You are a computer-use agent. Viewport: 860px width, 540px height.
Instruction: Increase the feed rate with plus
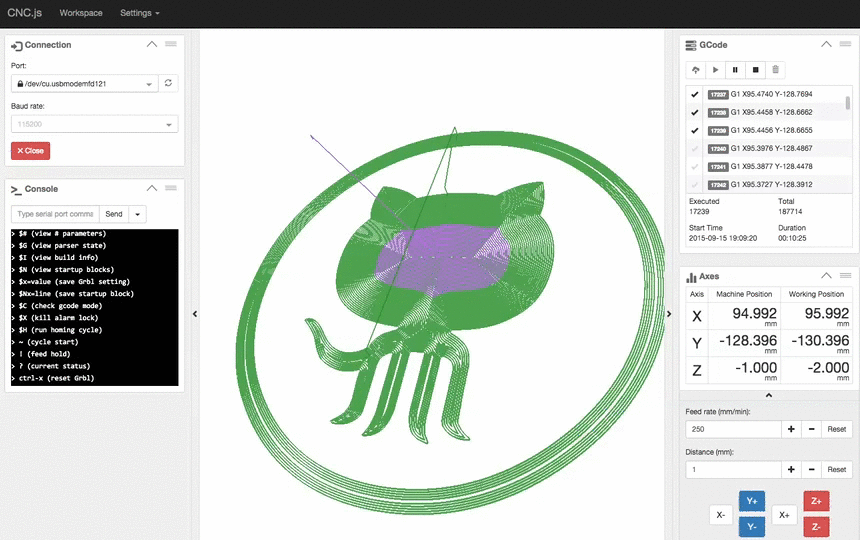click(791, 429)
